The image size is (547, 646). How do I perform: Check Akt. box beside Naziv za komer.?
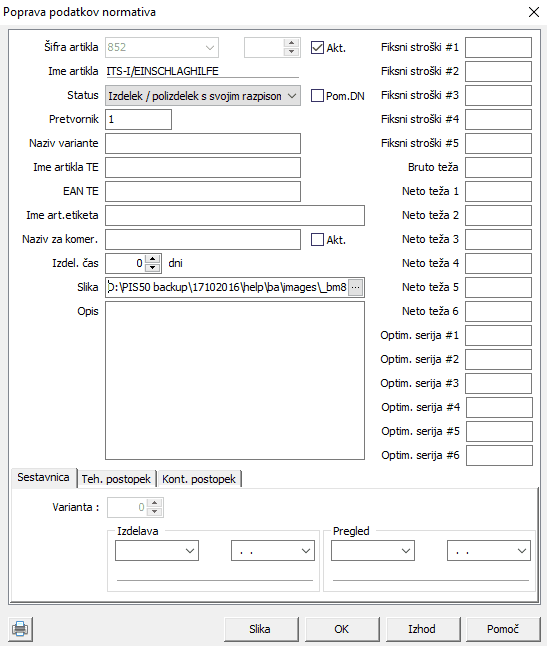point(317,239)
